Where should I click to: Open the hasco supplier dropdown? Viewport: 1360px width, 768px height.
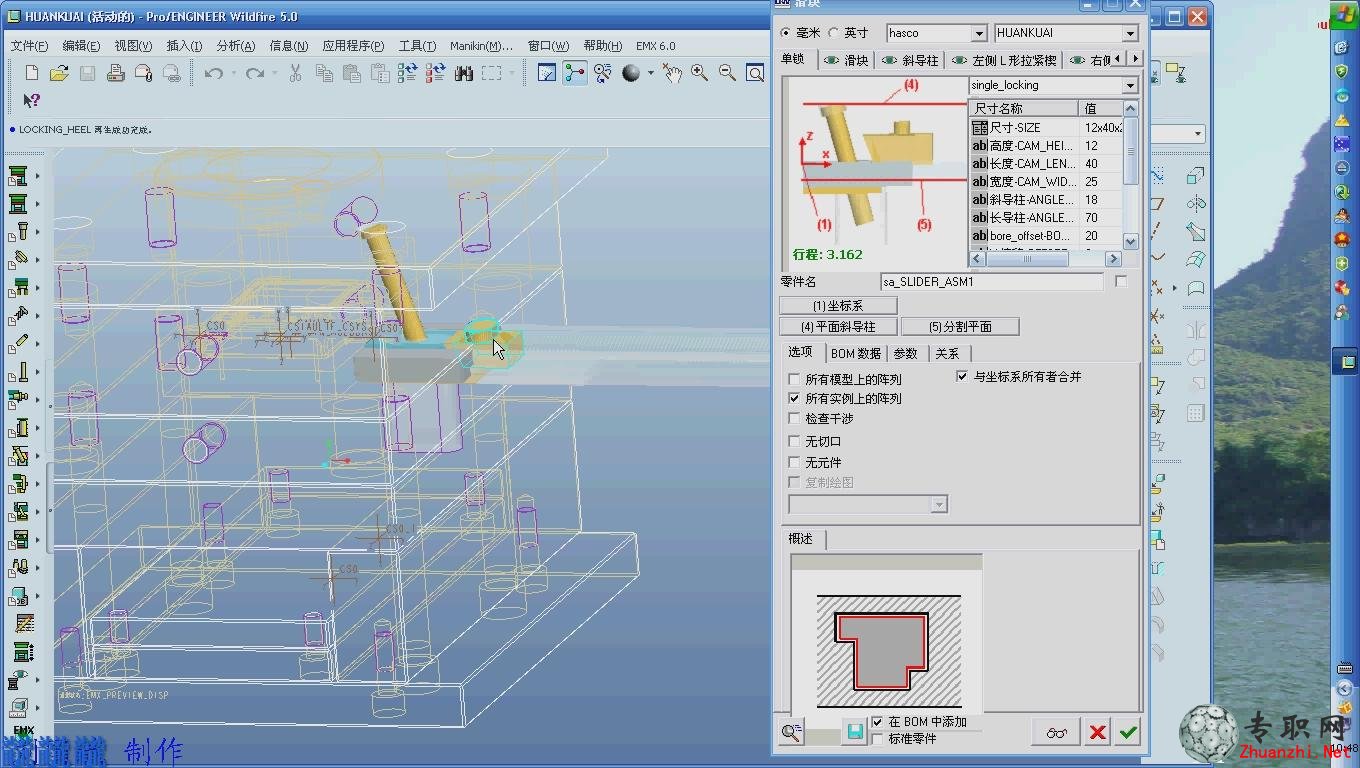point(979,33)
